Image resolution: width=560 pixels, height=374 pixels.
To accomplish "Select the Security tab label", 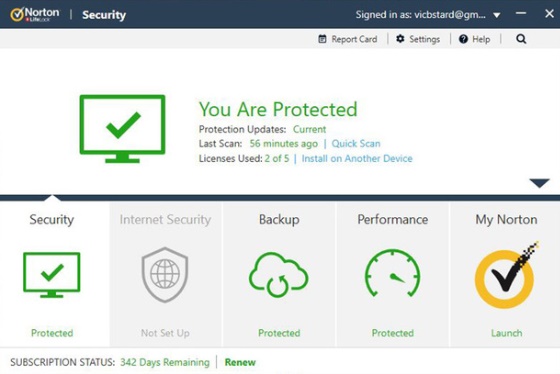I will [x=52, y=219].
